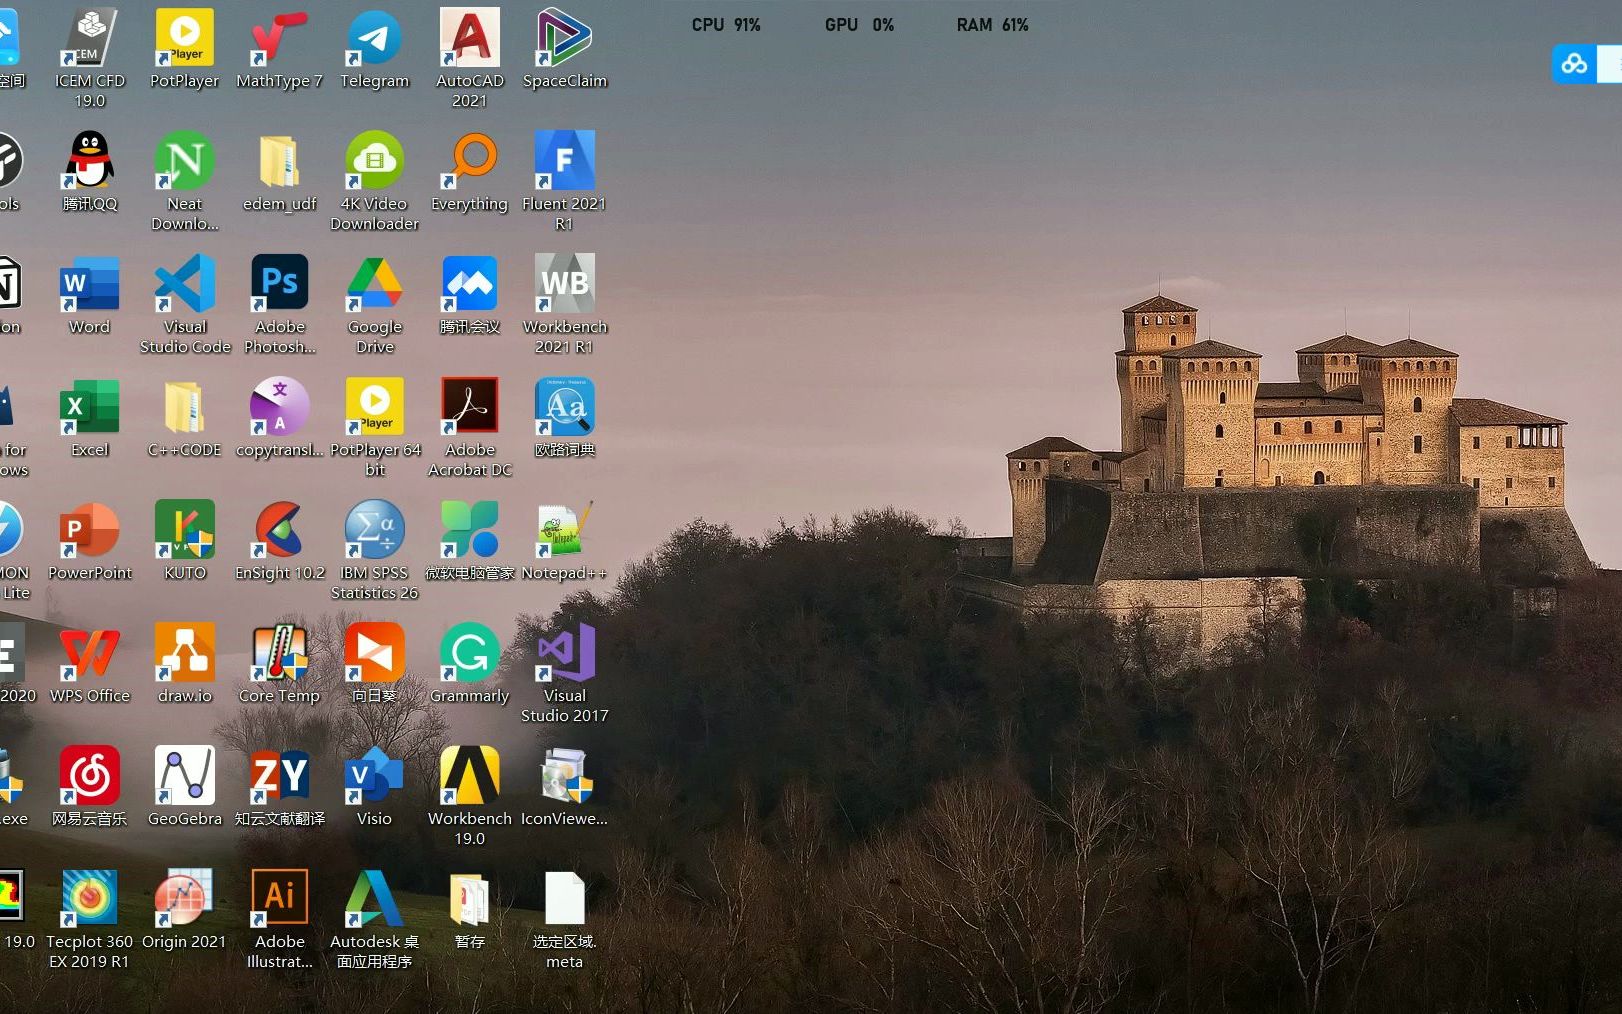
Task: Launch Core Temp from desktop
Action: pos(280,663)
